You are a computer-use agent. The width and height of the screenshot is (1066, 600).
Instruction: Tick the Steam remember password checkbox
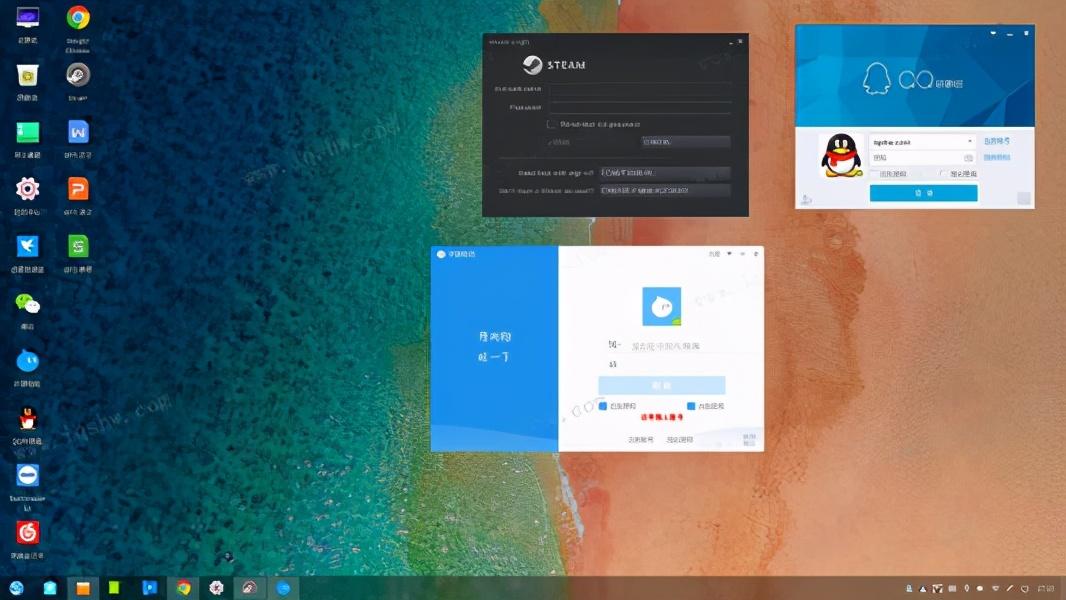click(x=551, y=125)
